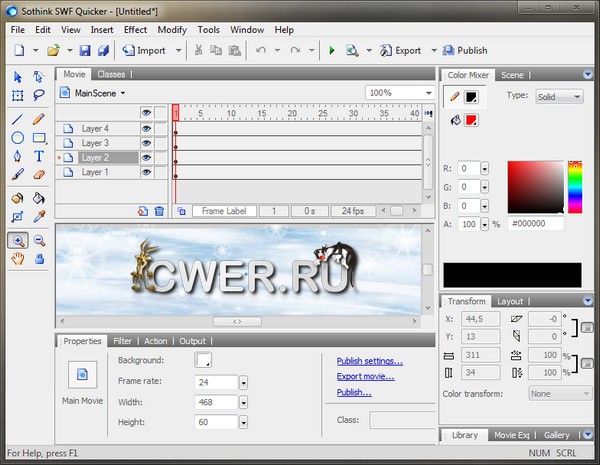
Task: Click the Publish settings link
Action: point(370,361)
